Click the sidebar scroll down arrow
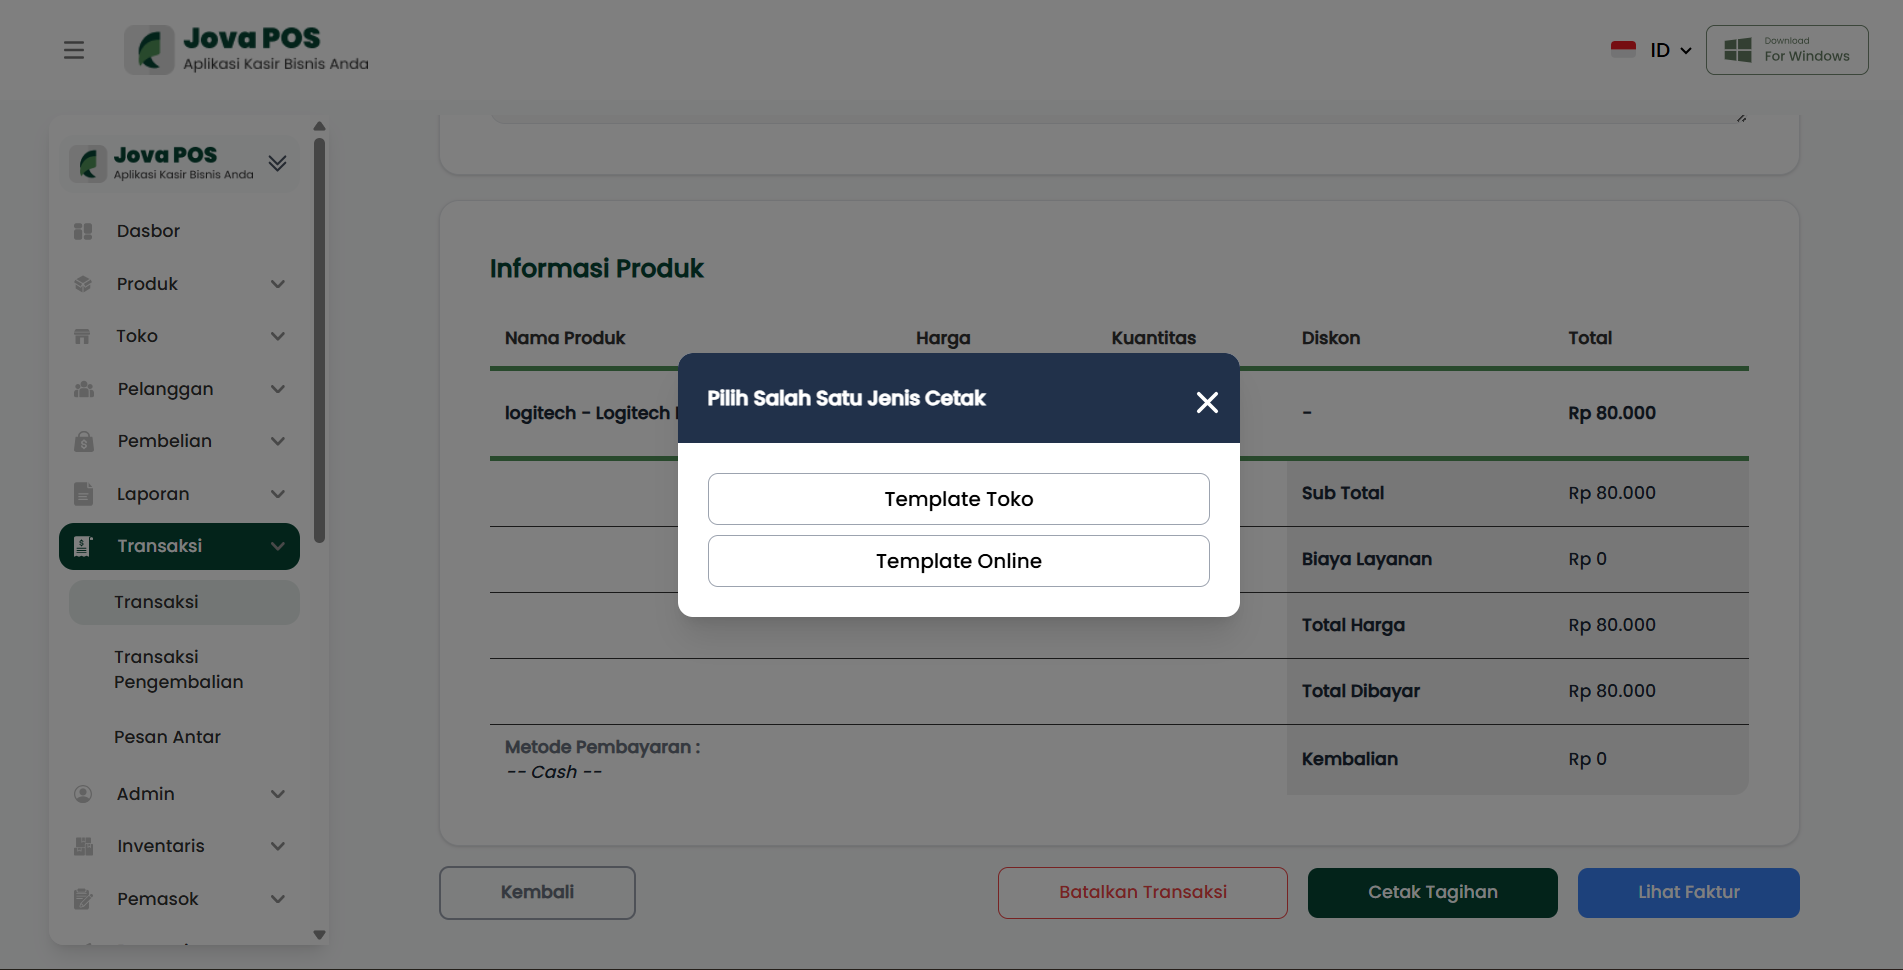The width and height of the screenshot is (1903, 970). coord(320,935)
